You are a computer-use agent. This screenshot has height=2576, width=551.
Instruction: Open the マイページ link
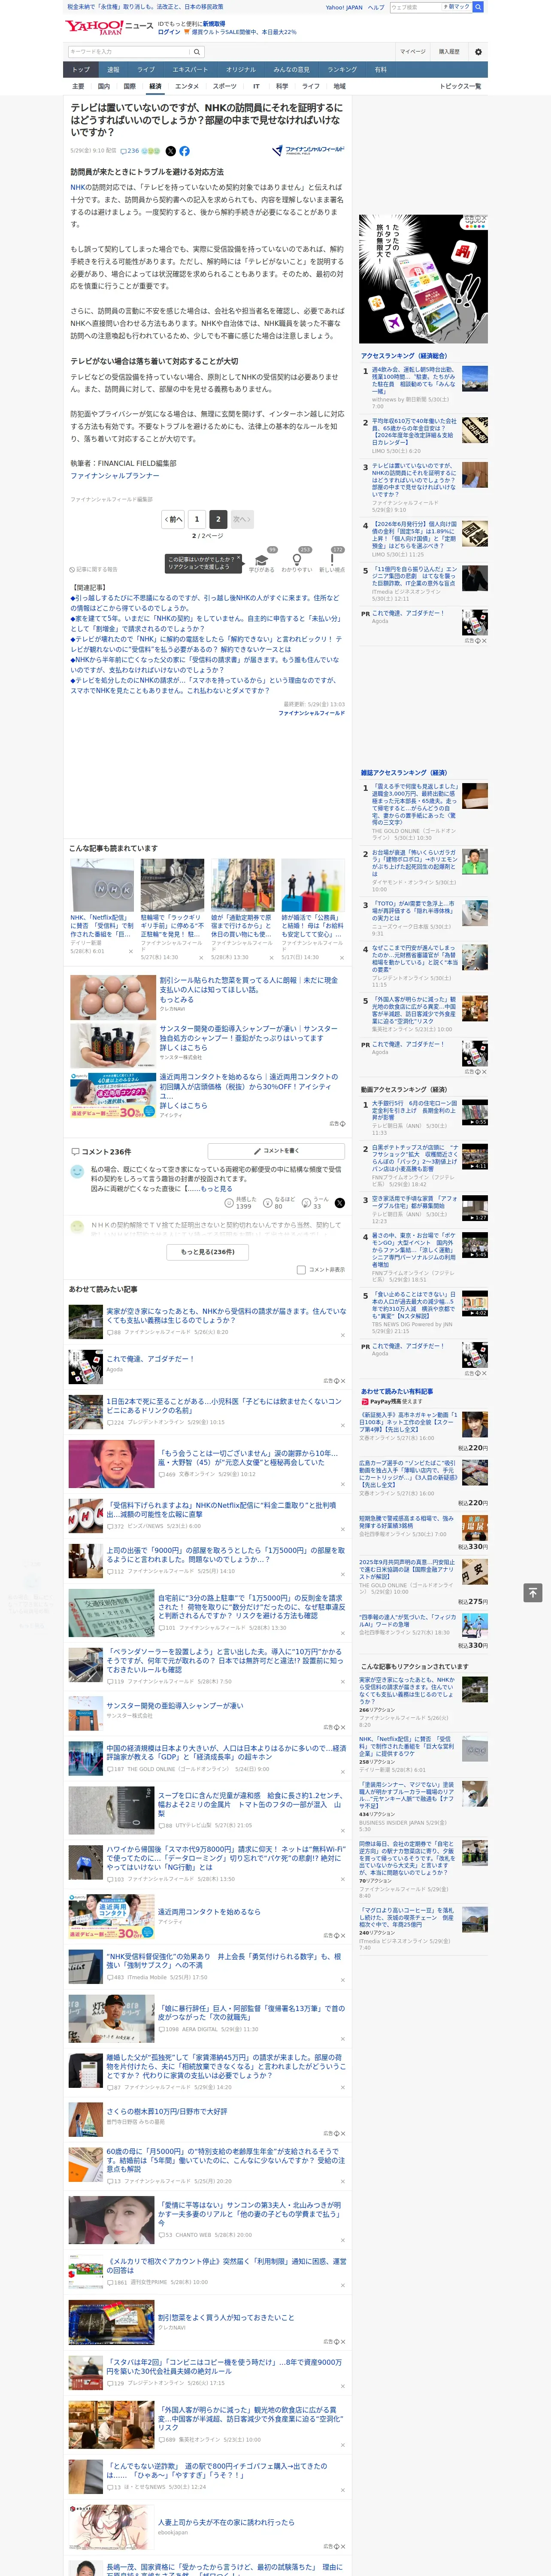[x=412, y=51]
